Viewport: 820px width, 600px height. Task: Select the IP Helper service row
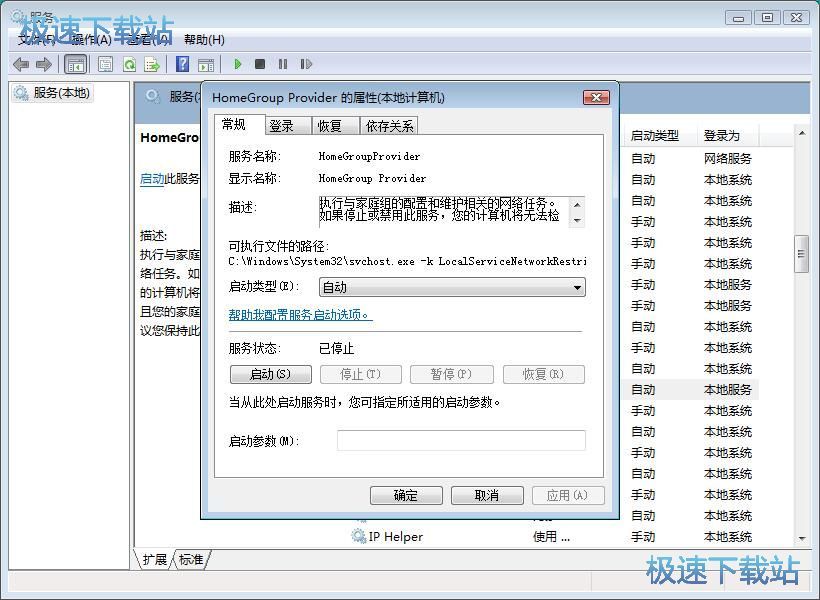[554, 536]
